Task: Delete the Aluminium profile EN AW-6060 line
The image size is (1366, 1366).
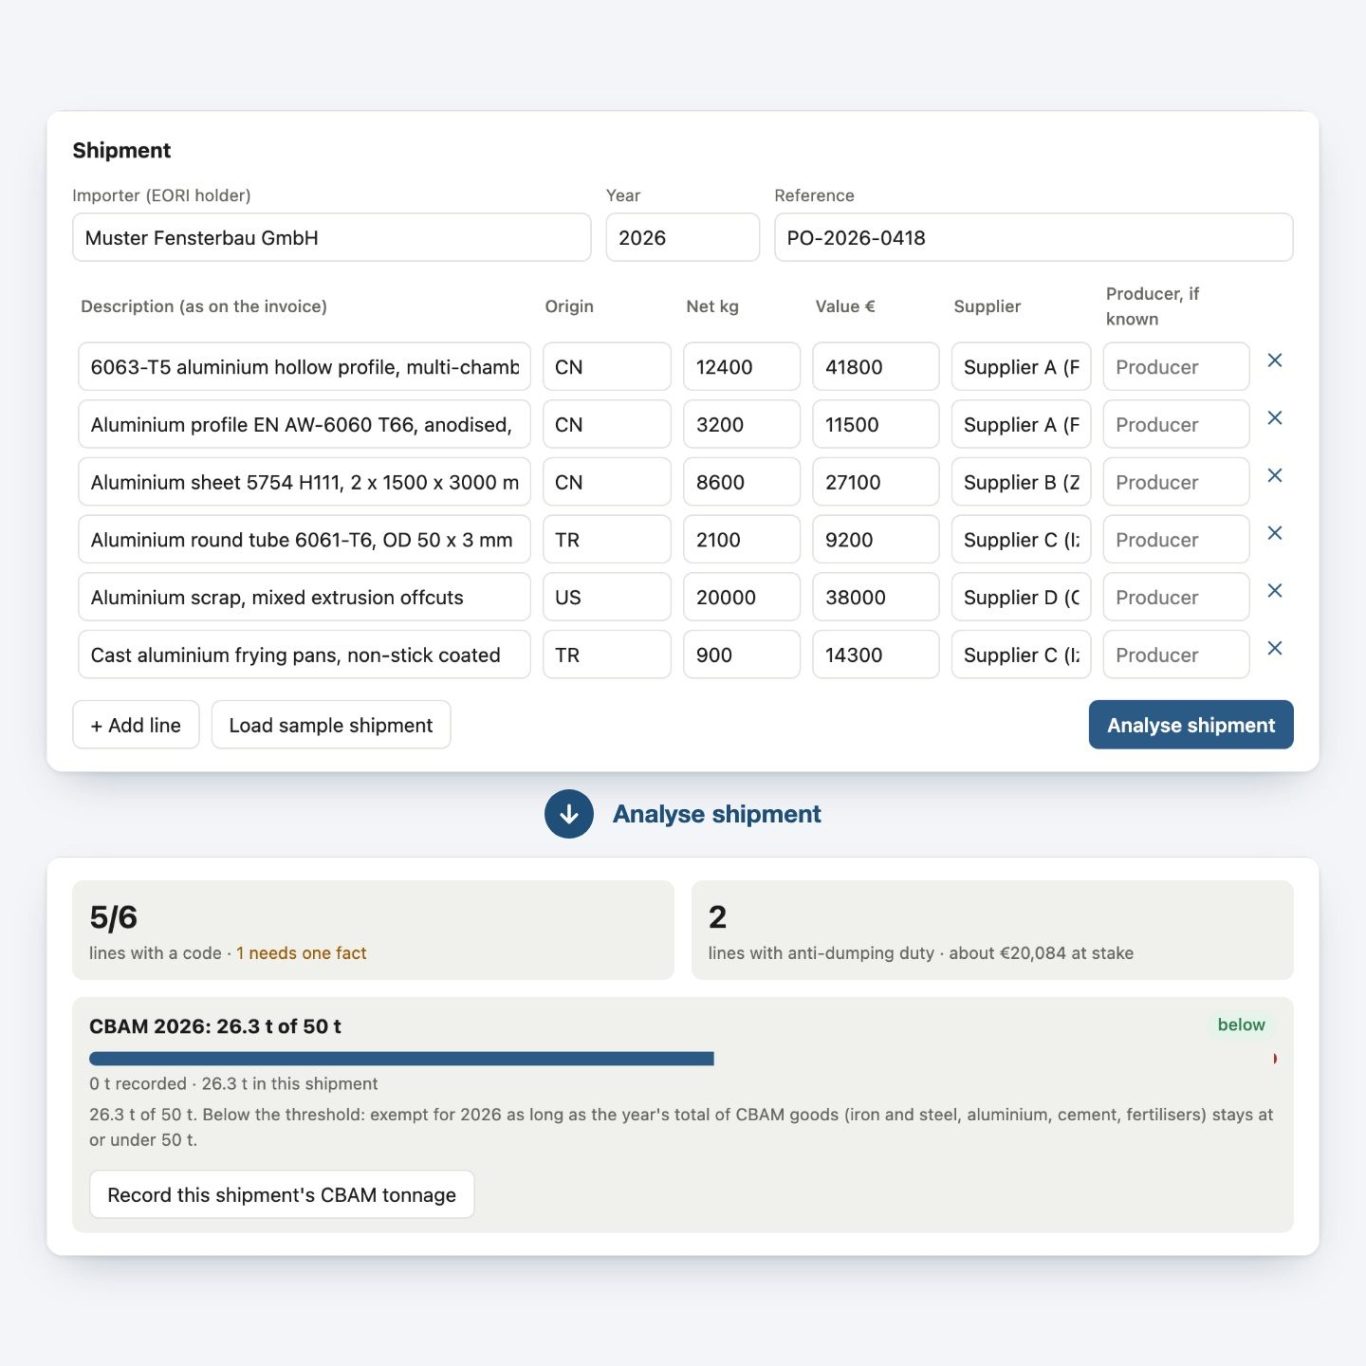Action: pyautogui.click(x=1274, y=418)
